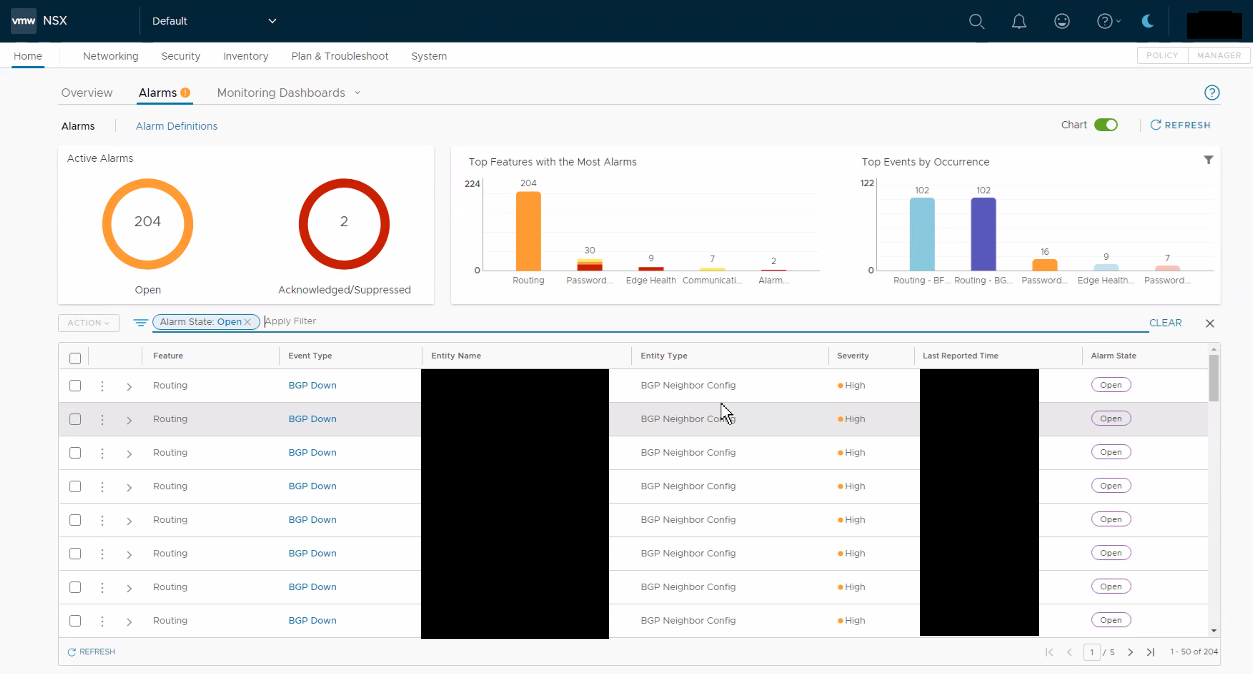Open the blue help circle icon under Policy
Image resolution: width=1253 pixels, height=674 pixels.
1212,93
